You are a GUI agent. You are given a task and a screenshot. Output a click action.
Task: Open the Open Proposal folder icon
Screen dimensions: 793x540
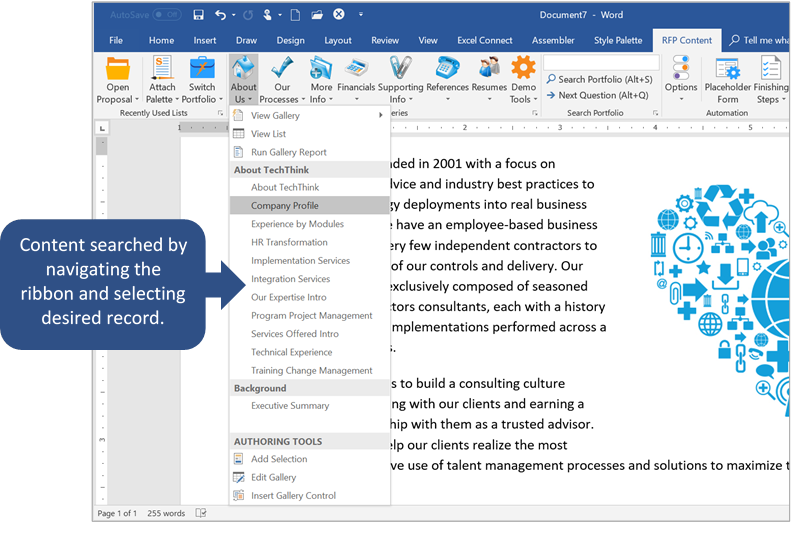coord(118,69)
